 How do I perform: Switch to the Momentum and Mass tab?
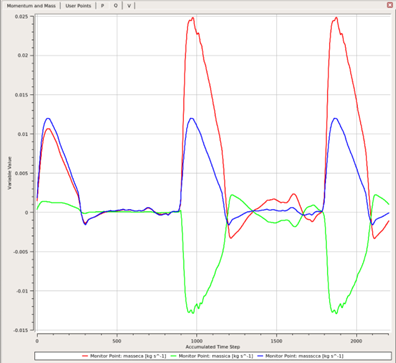[x=31, y=6]
